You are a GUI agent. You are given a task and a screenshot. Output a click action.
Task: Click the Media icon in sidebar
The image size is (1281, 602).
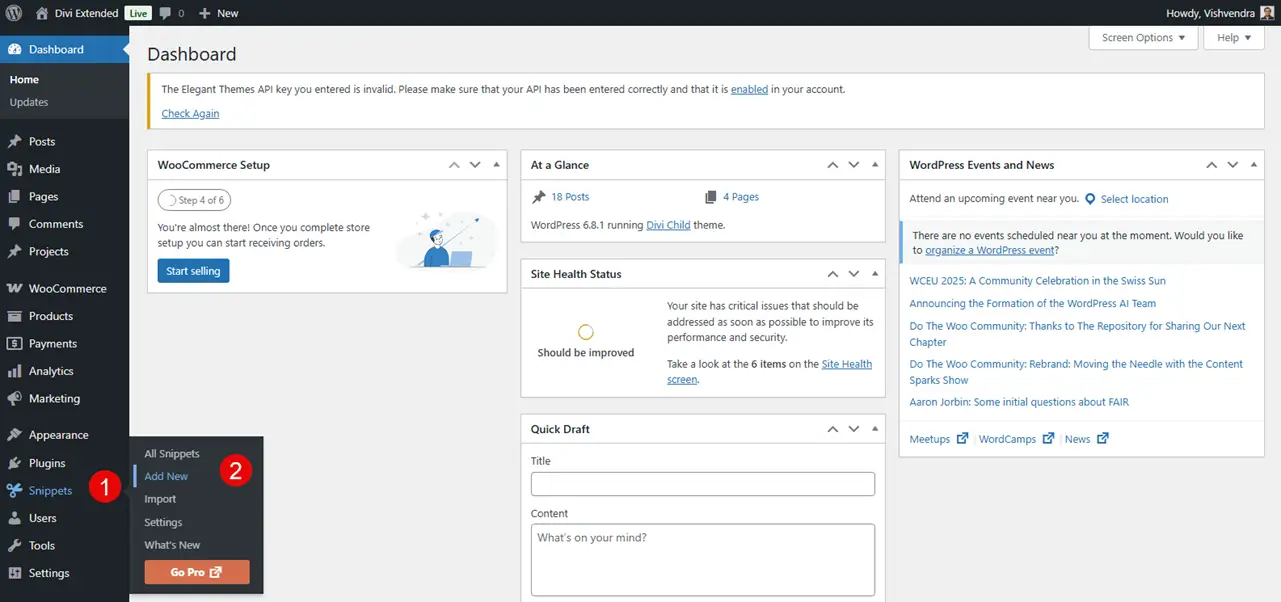(14, 169)
